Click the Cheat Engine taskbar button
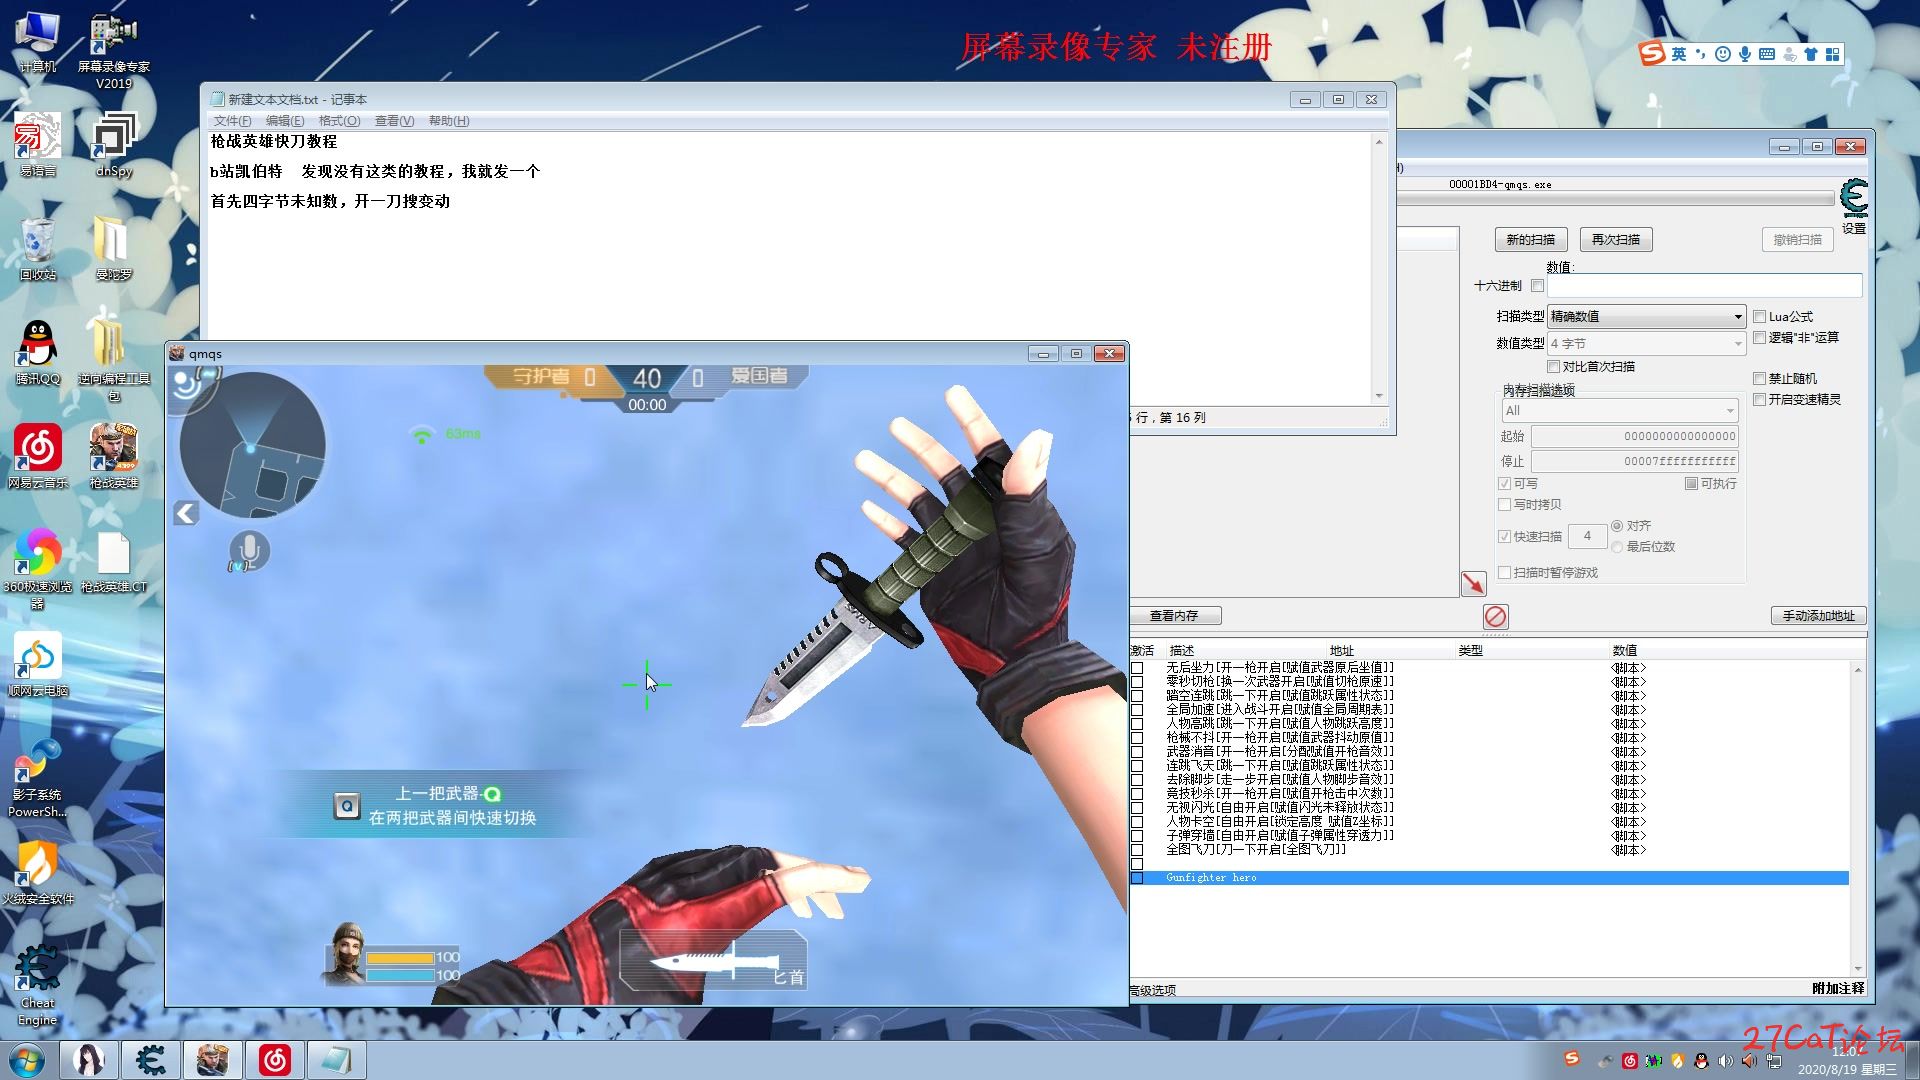Viewport: 1920px width, 1080px height. pos(151,1060)
